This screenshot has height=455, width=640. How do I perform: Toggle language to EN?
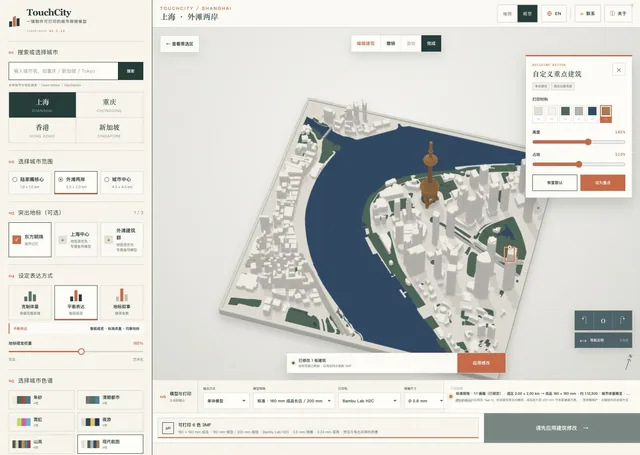pyautogui.click(x=554, y=13)
